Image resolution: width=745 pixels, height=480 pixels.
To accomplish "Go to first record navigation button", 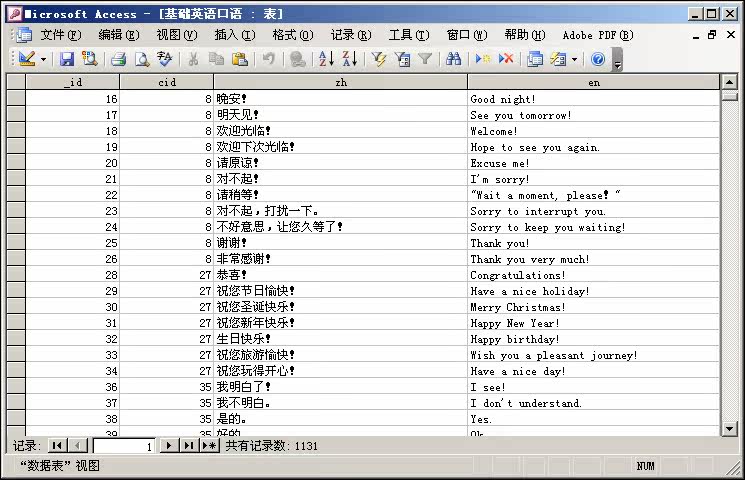I will click(57, 445).
